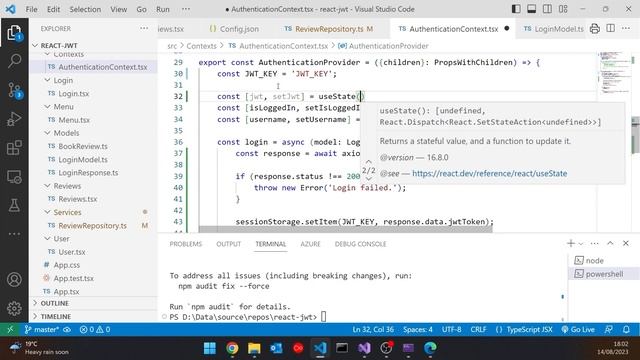Expand the TIMELINE section
The width and height of the screenshot is (640, 360).
point(93,316)
